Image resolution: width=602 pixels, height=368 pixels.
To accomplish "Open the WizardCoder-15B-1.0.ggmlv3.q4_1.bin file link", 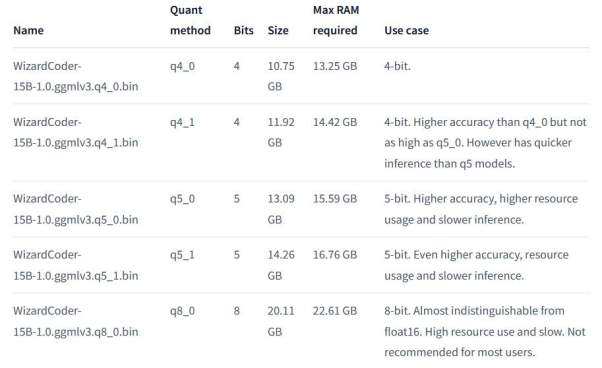I will [x=76, y=132].
